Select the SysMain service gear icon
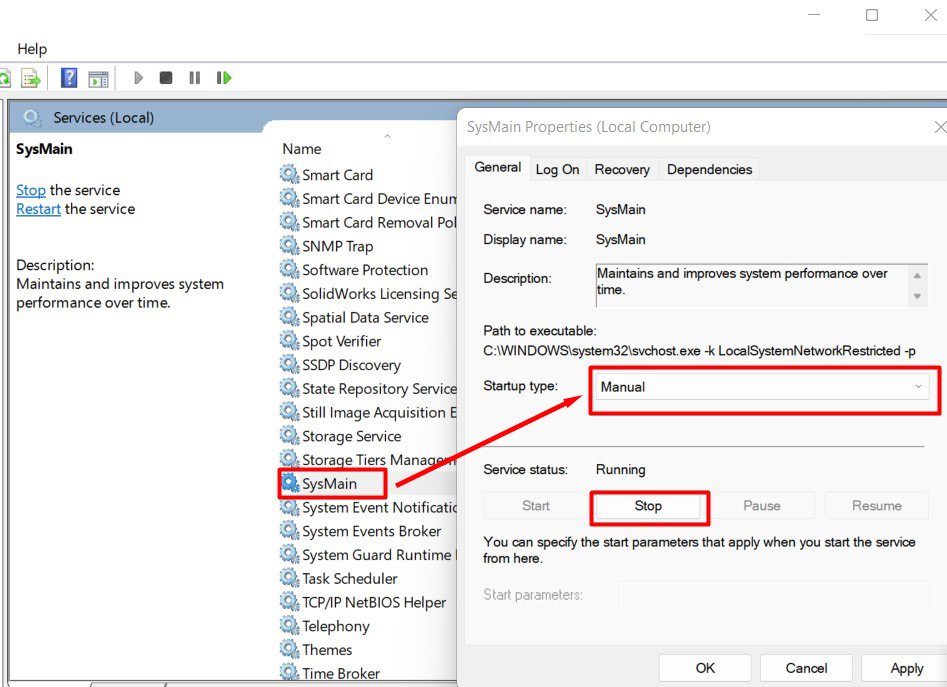Viewport: 947px width, 687px height. pos(291,483)
